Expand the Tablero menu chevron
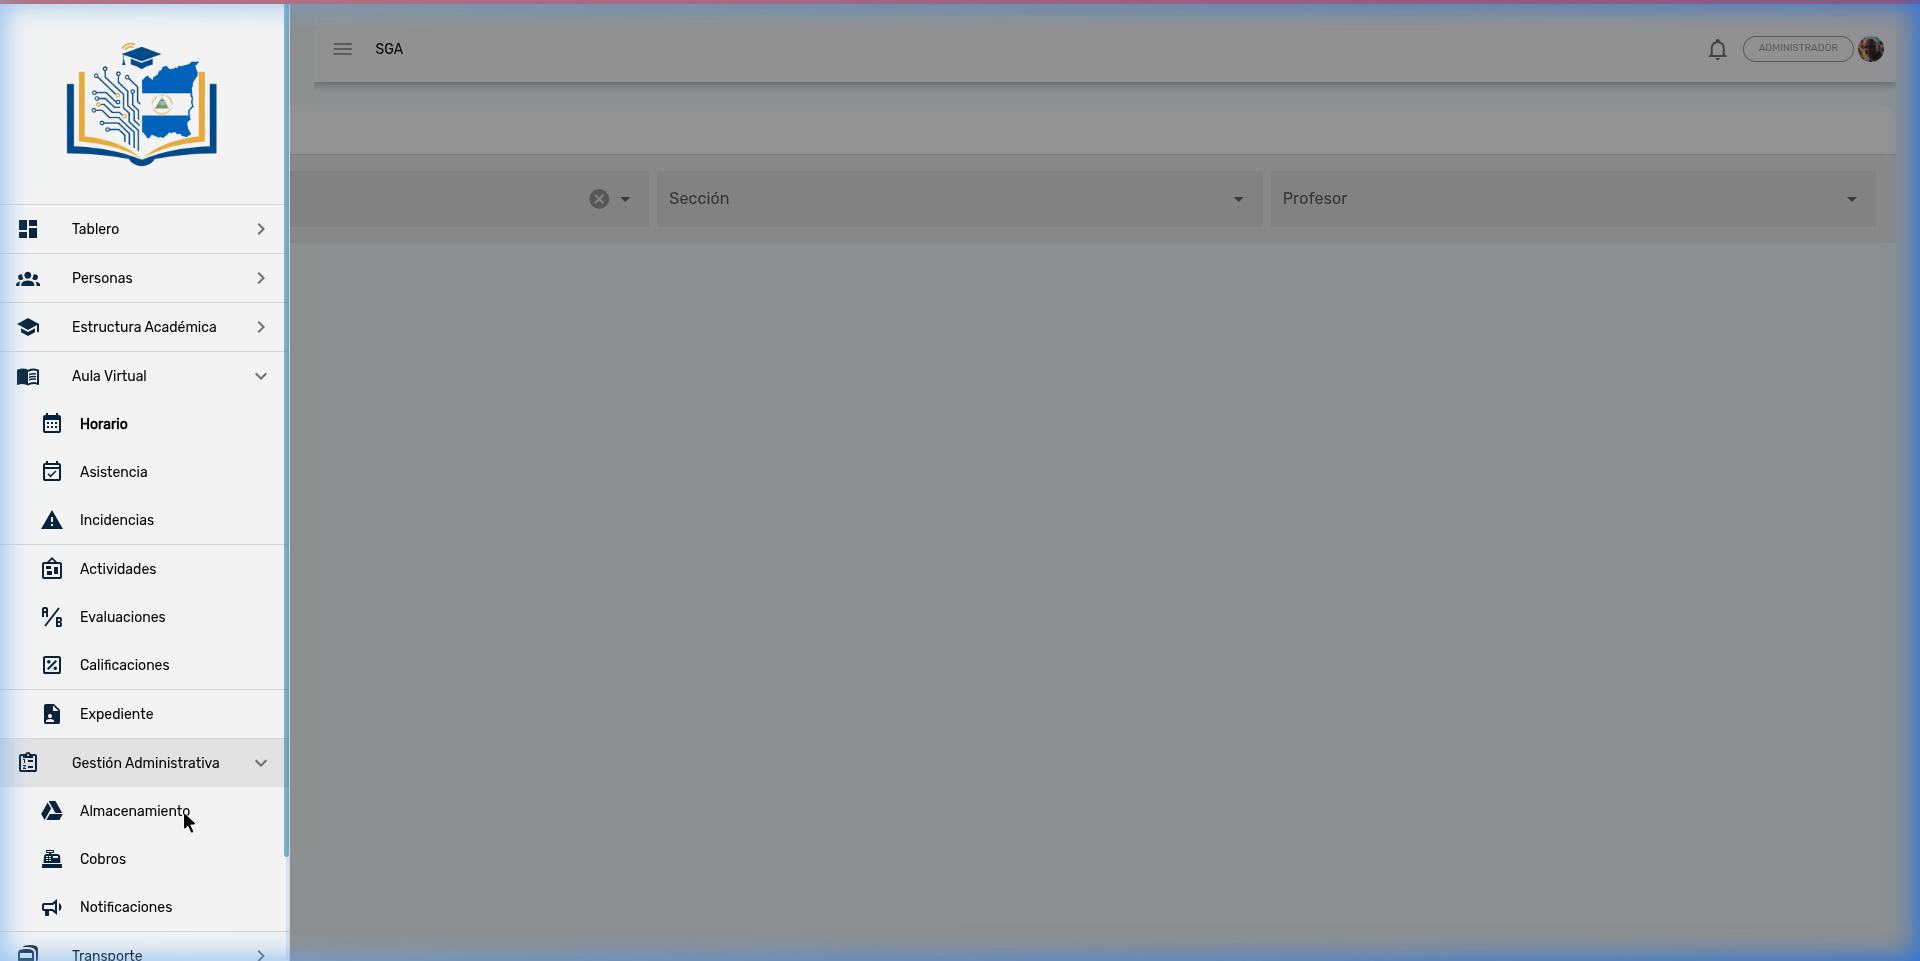This screenshot has height=961, width=1920. click(261, 229)
